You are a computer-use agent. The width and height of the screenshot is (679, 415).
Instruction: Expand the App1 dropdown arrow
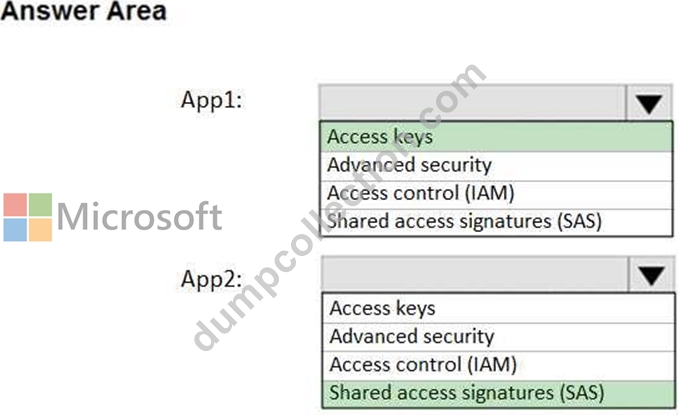point(649,103)
